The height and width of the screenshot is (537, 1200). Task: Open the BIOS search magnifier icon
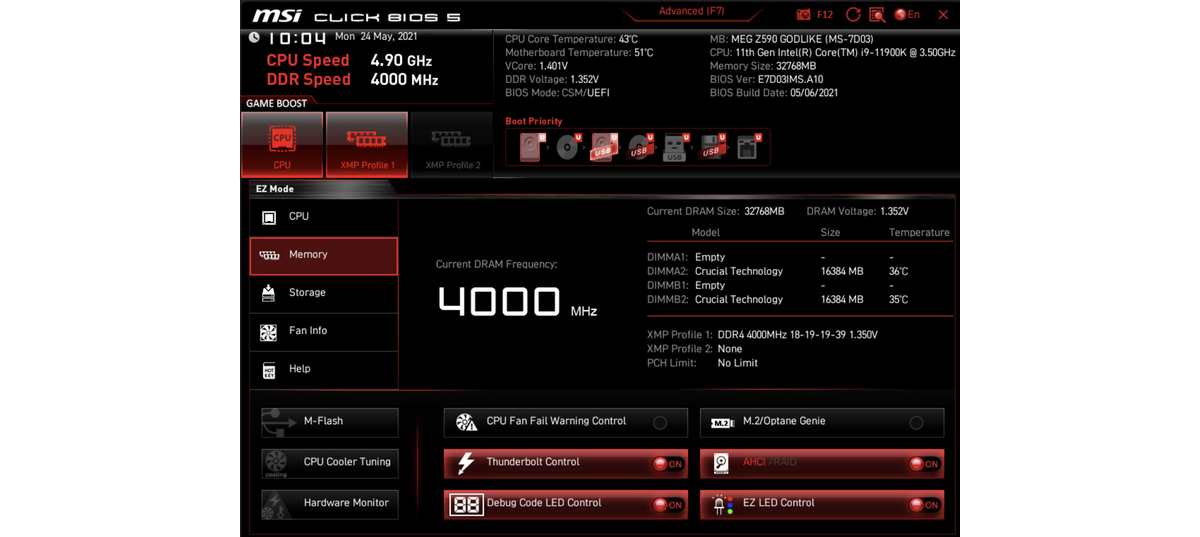pos(877,15)
